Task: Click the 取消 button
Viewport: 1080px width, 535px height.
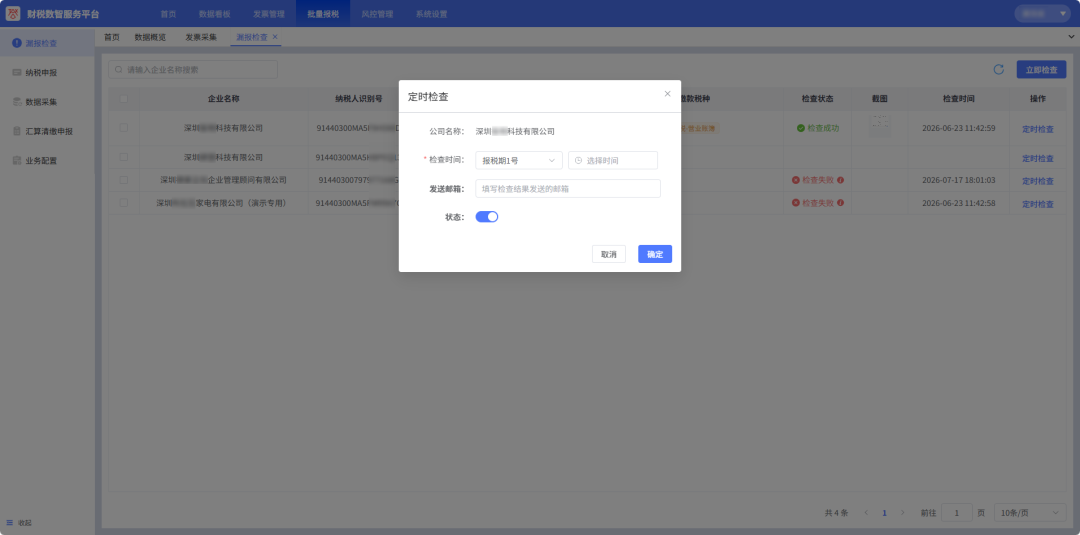Action: click(609, 254)
